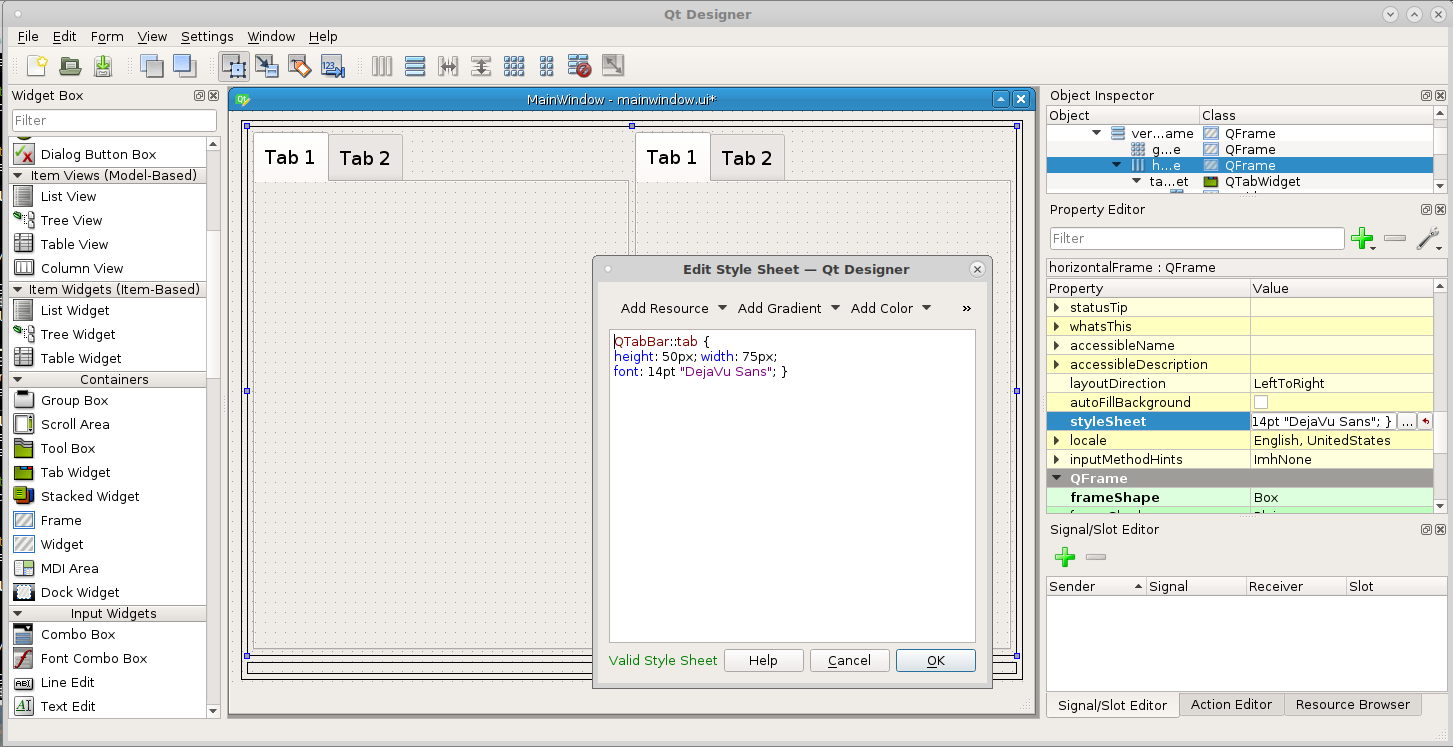Viewport: 1453px width, 747px height.
Task: Open the Add Color dropdown
Action: pyautogui.click(x=890, y=308)
